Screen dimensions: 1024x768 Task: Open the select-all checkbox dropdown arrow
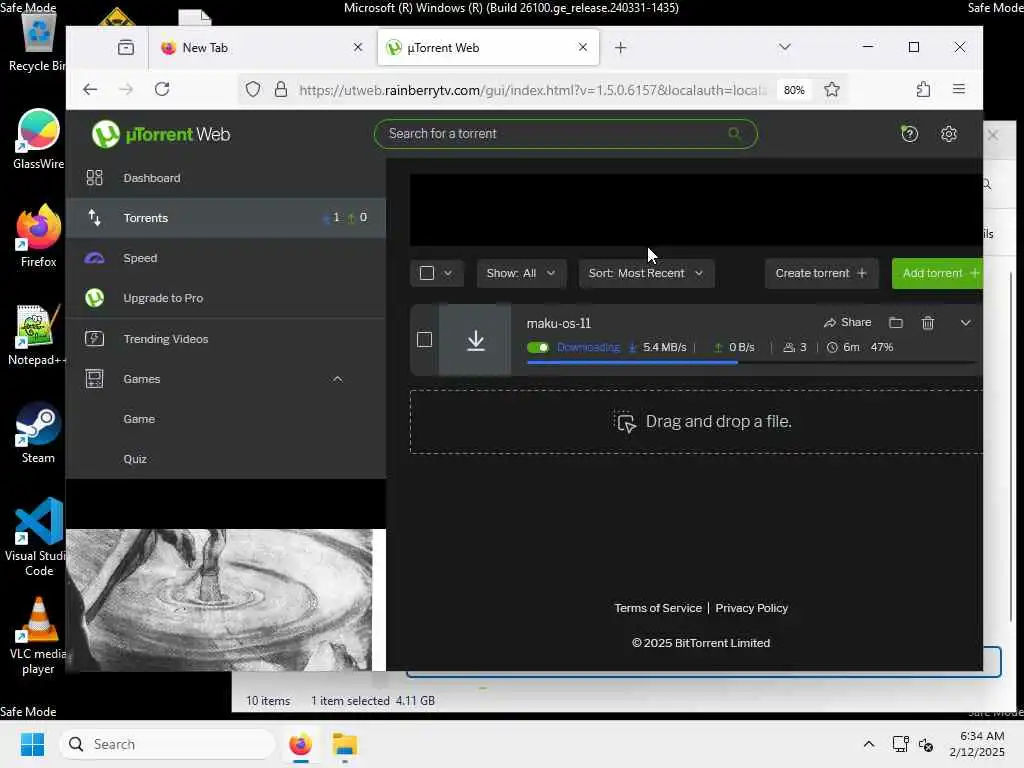[448, 273]
